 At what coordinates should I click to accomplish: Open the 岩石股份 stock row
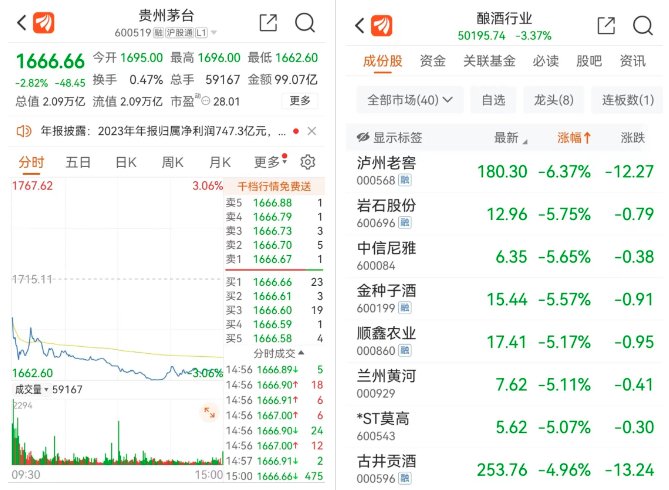(505, 214)
